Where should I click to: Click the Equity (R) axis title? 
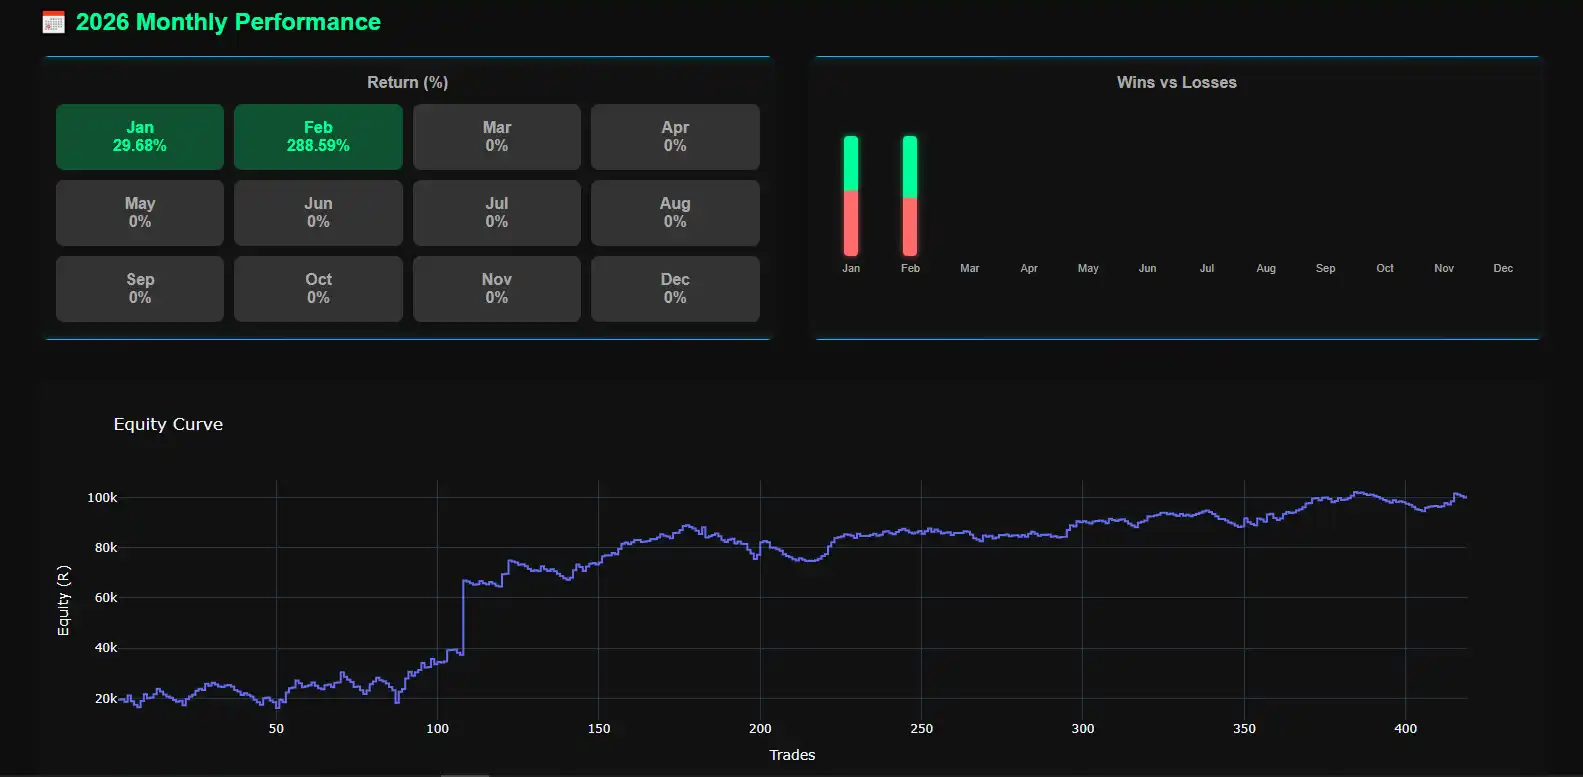[x=64, y=600]
